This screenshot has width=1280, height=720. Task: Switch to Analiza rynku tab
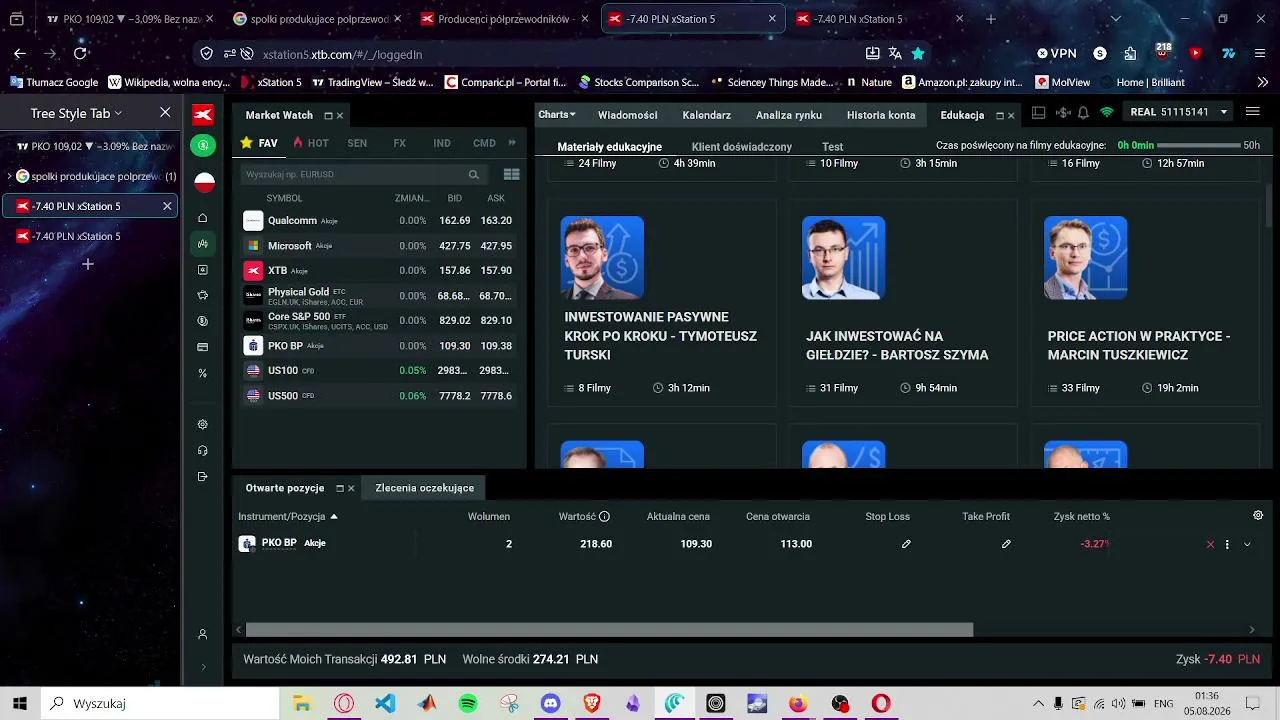point(789,115)
